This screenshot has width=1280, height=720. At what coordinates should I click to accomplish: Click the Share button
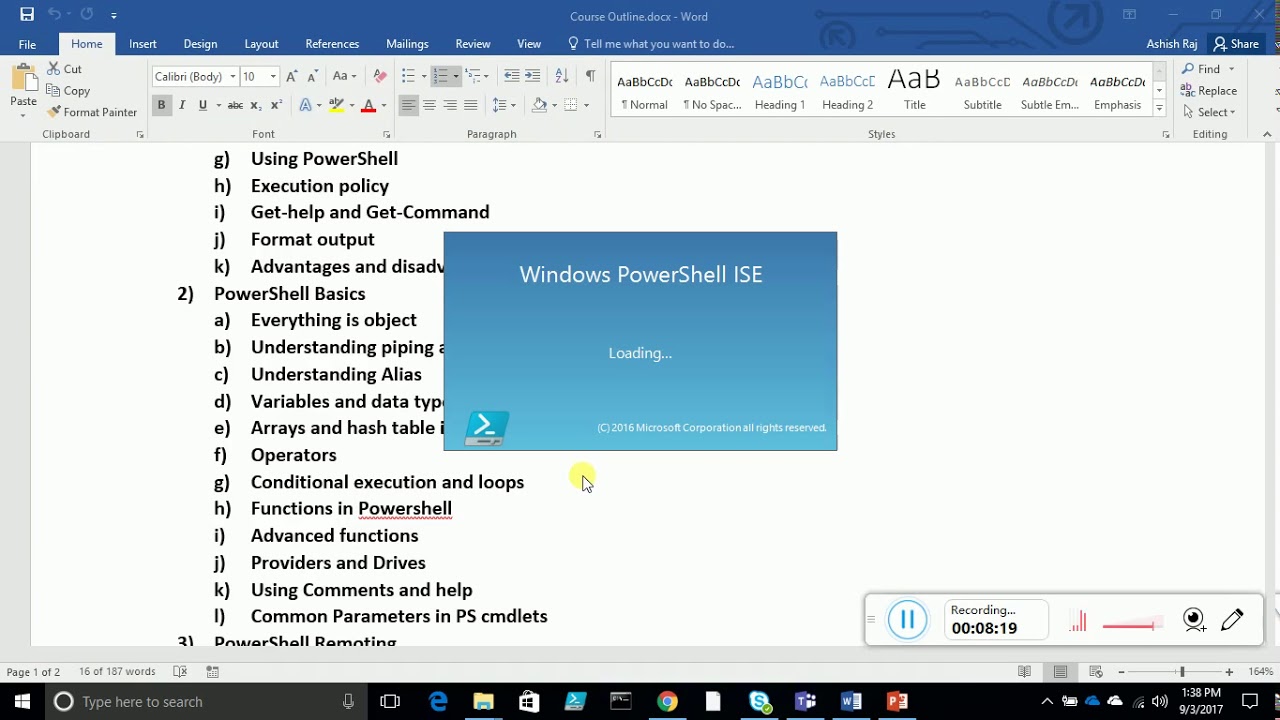click(1236, 44)
